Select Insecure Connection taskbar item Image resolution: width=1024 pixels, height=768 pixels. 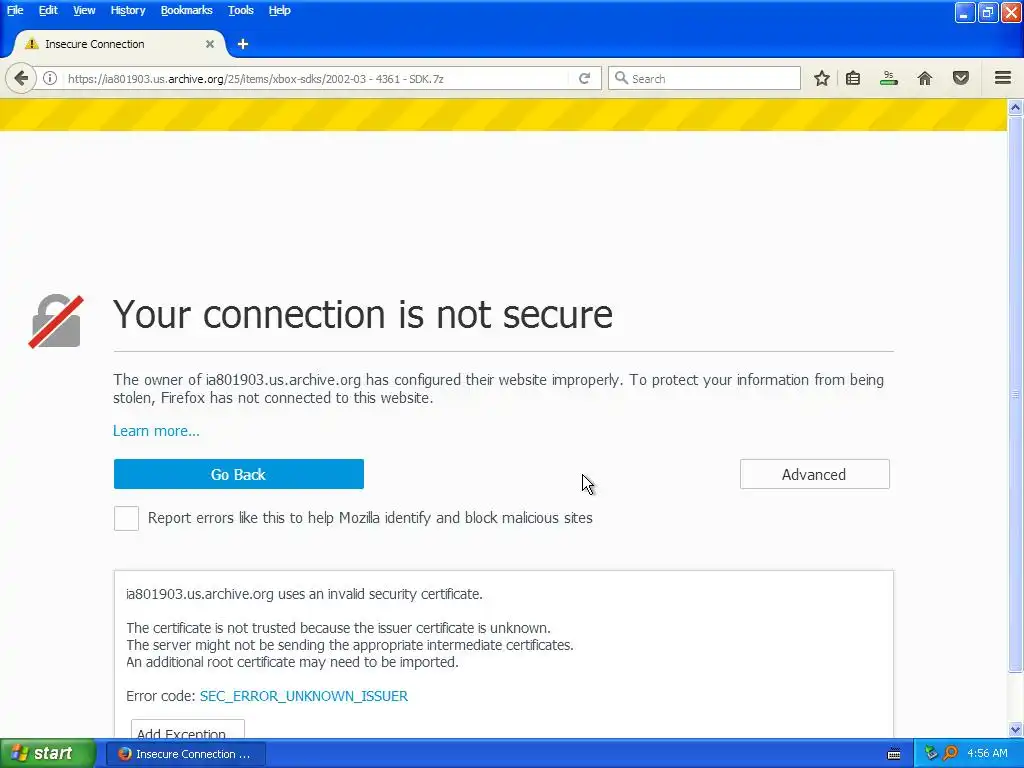(186, 754)
